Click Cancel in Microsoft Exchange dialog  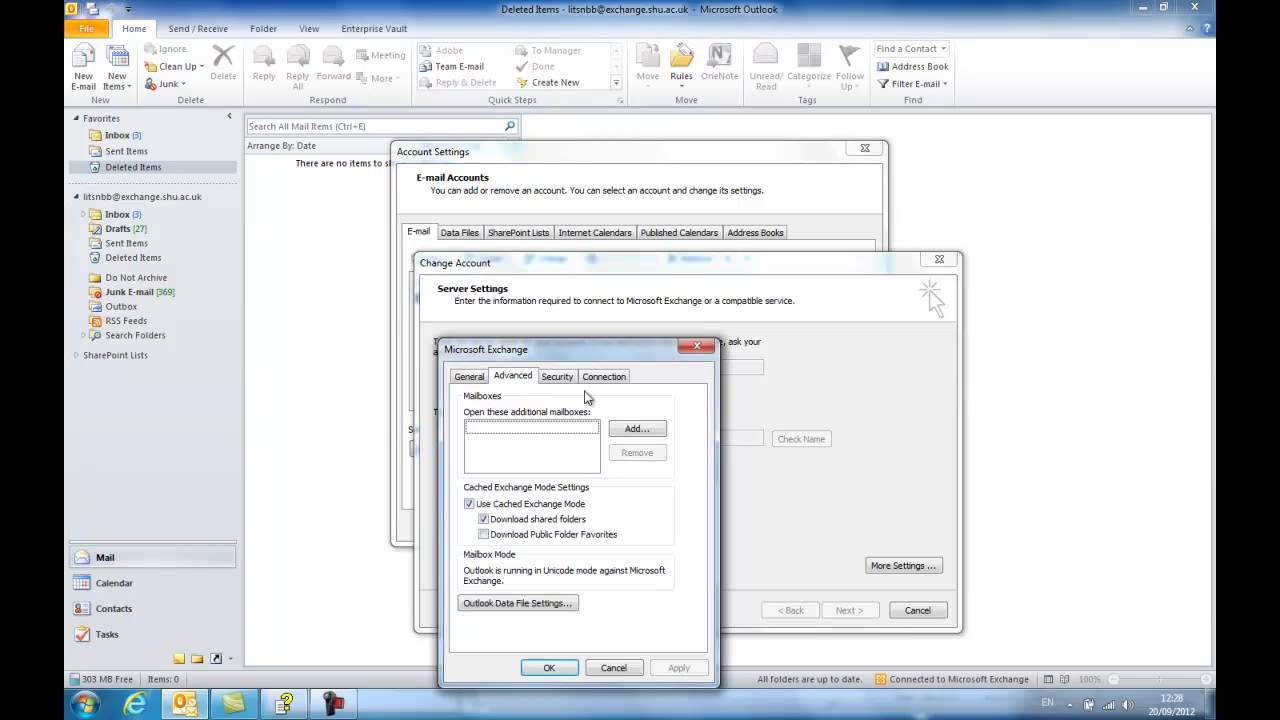[614, 668]
